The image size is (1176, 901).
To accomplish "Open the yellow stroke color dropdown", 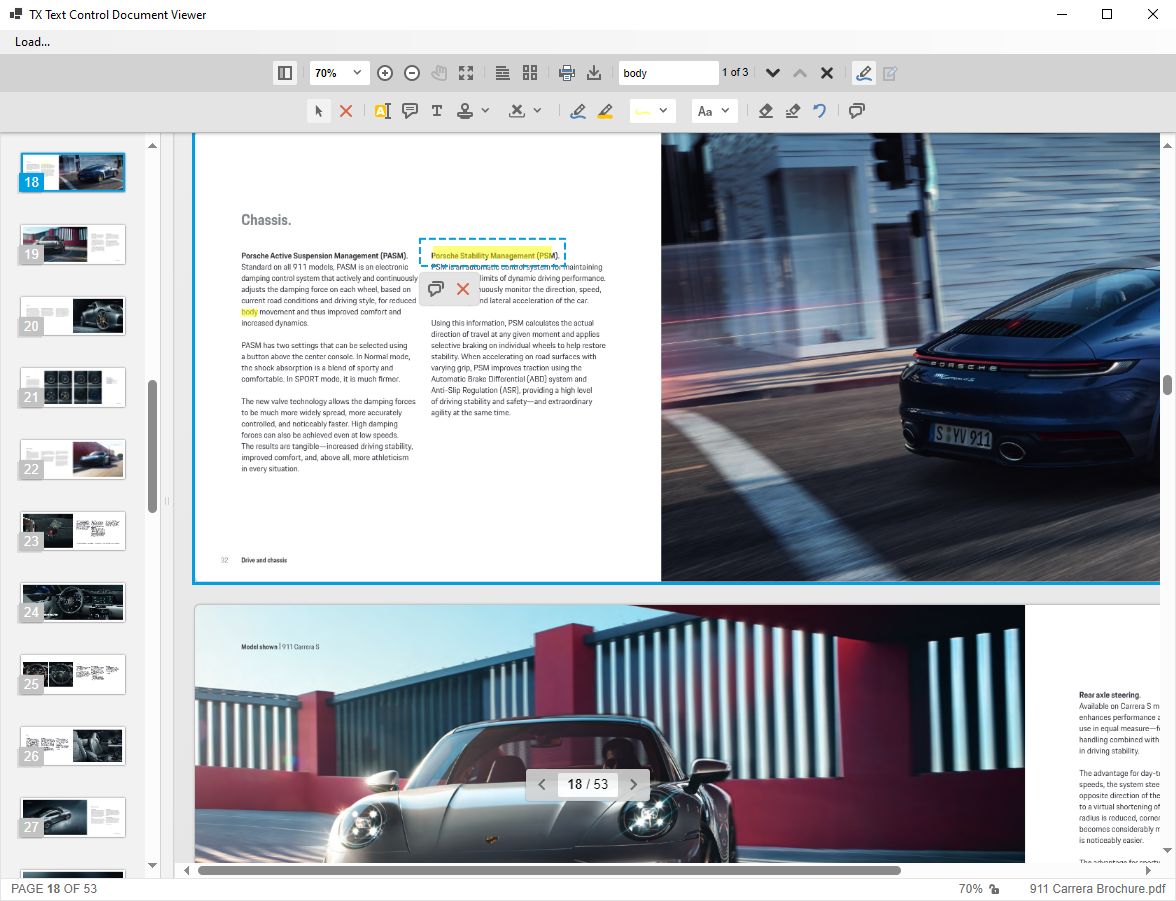I will point(652,111).
